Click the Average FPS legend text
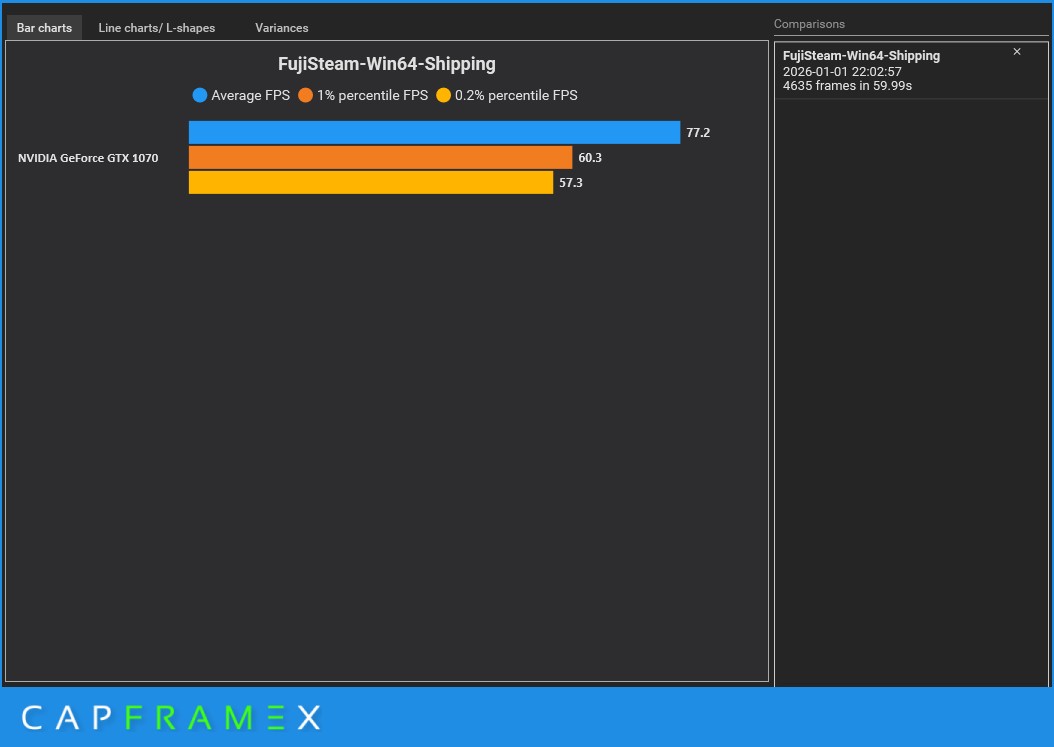Image resolution: width=1054 pixels, height=747 pixels. (x=251, y=95)
